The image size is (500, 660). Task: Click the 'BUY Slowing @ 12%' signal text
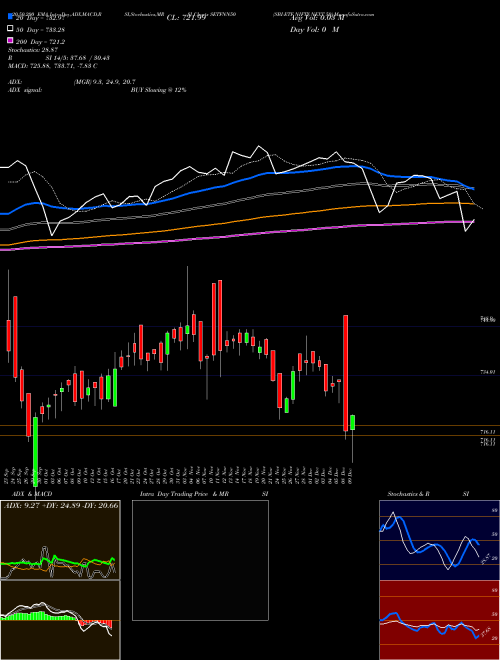158,90
